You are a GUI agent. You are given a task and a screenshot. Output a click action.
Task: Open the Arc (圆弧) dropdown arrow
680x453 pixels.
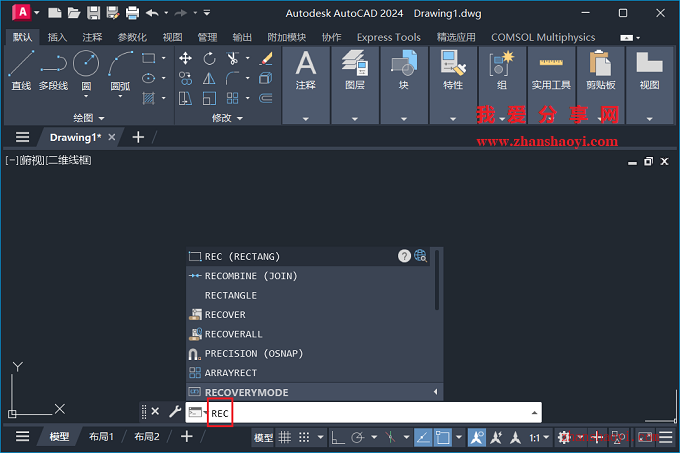click(x=120, y=96)
